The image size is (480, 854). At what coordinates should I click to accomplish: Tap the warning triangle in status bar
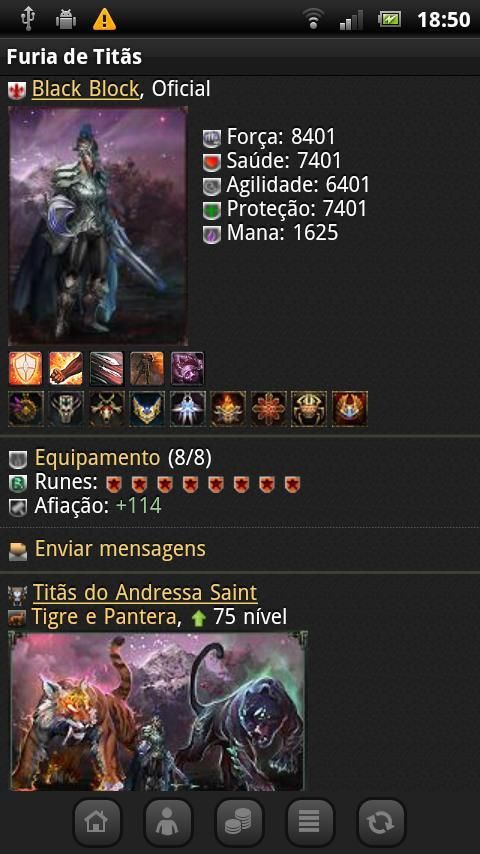104,20
